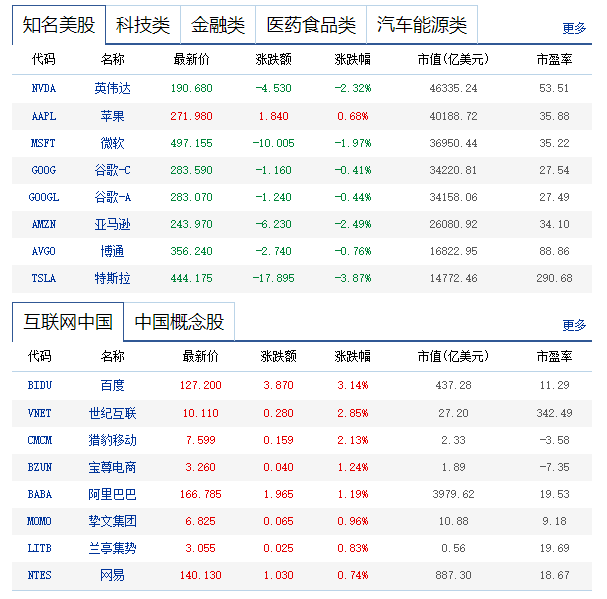This screenshot has width=607, height=599.
Task: Click BZUN latest price 3.260
Action: click(x=201, y=467)
